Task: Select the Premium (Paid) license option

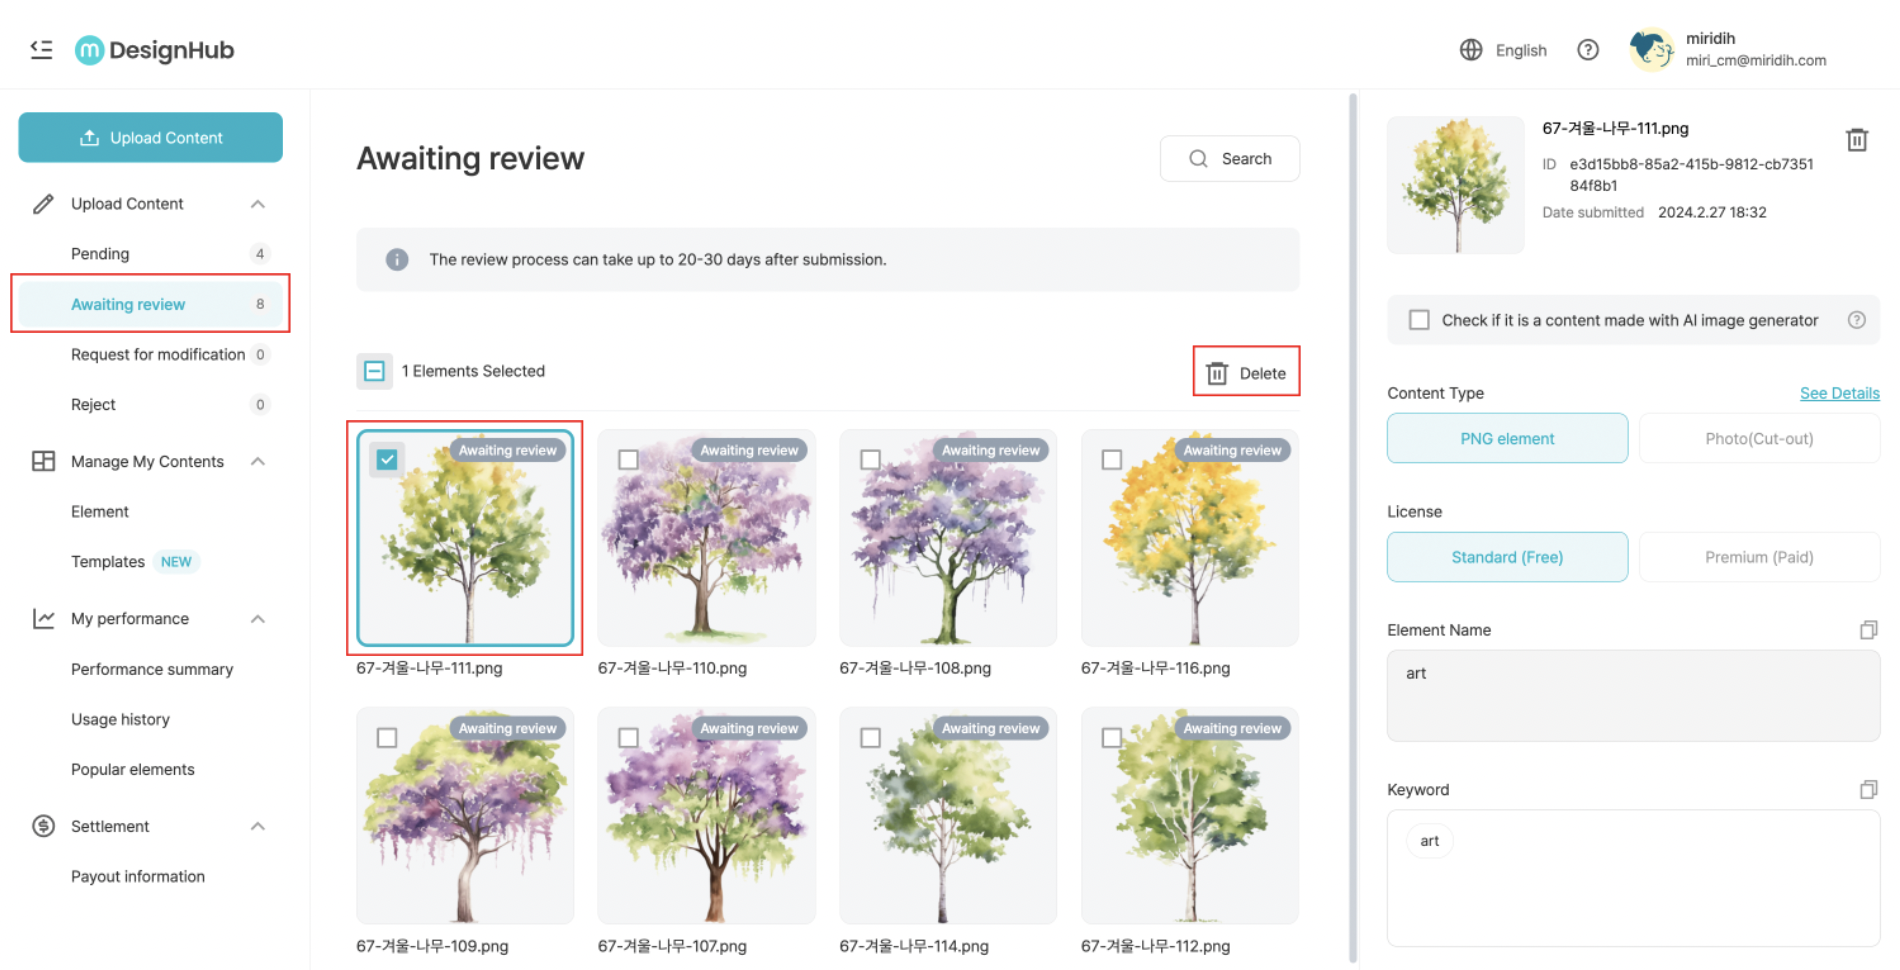Action: tap(1758, 557)
